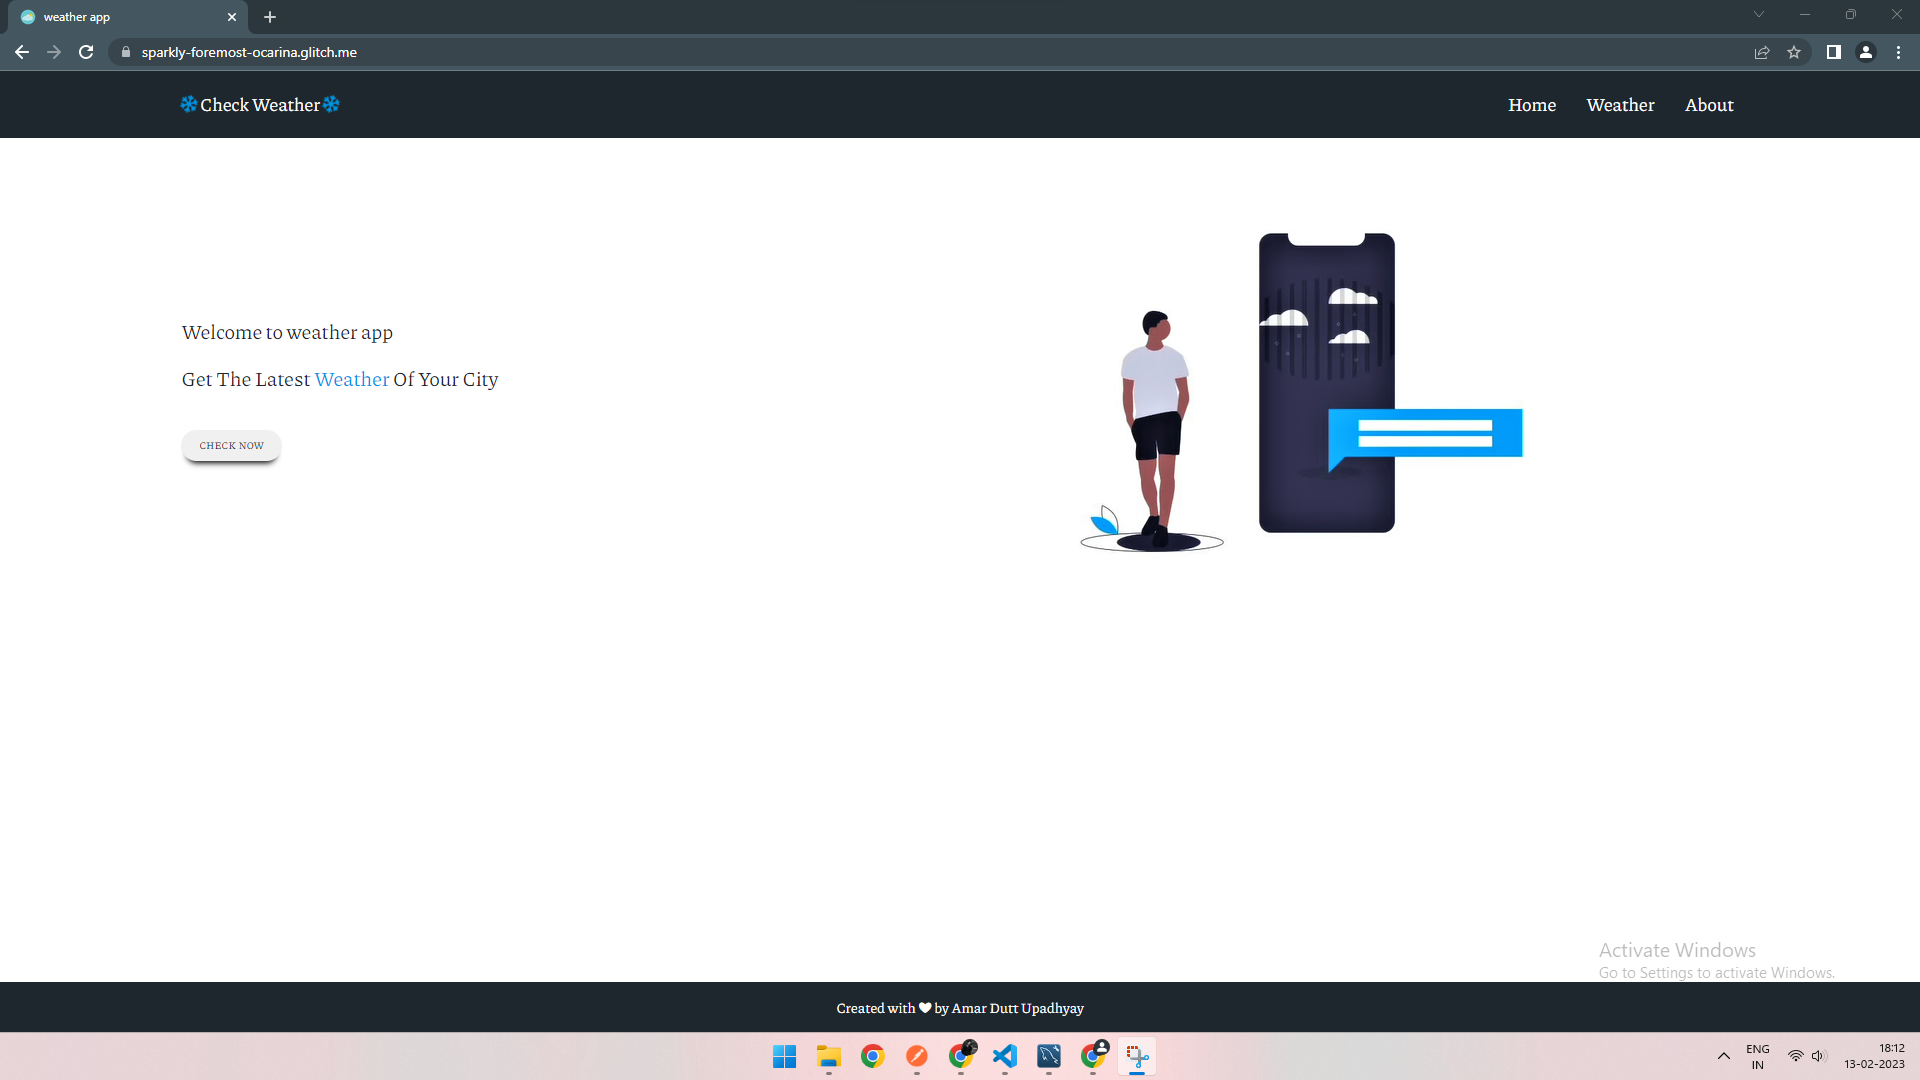Launch Google Chrome from the taskbar

coord(872,1056)
